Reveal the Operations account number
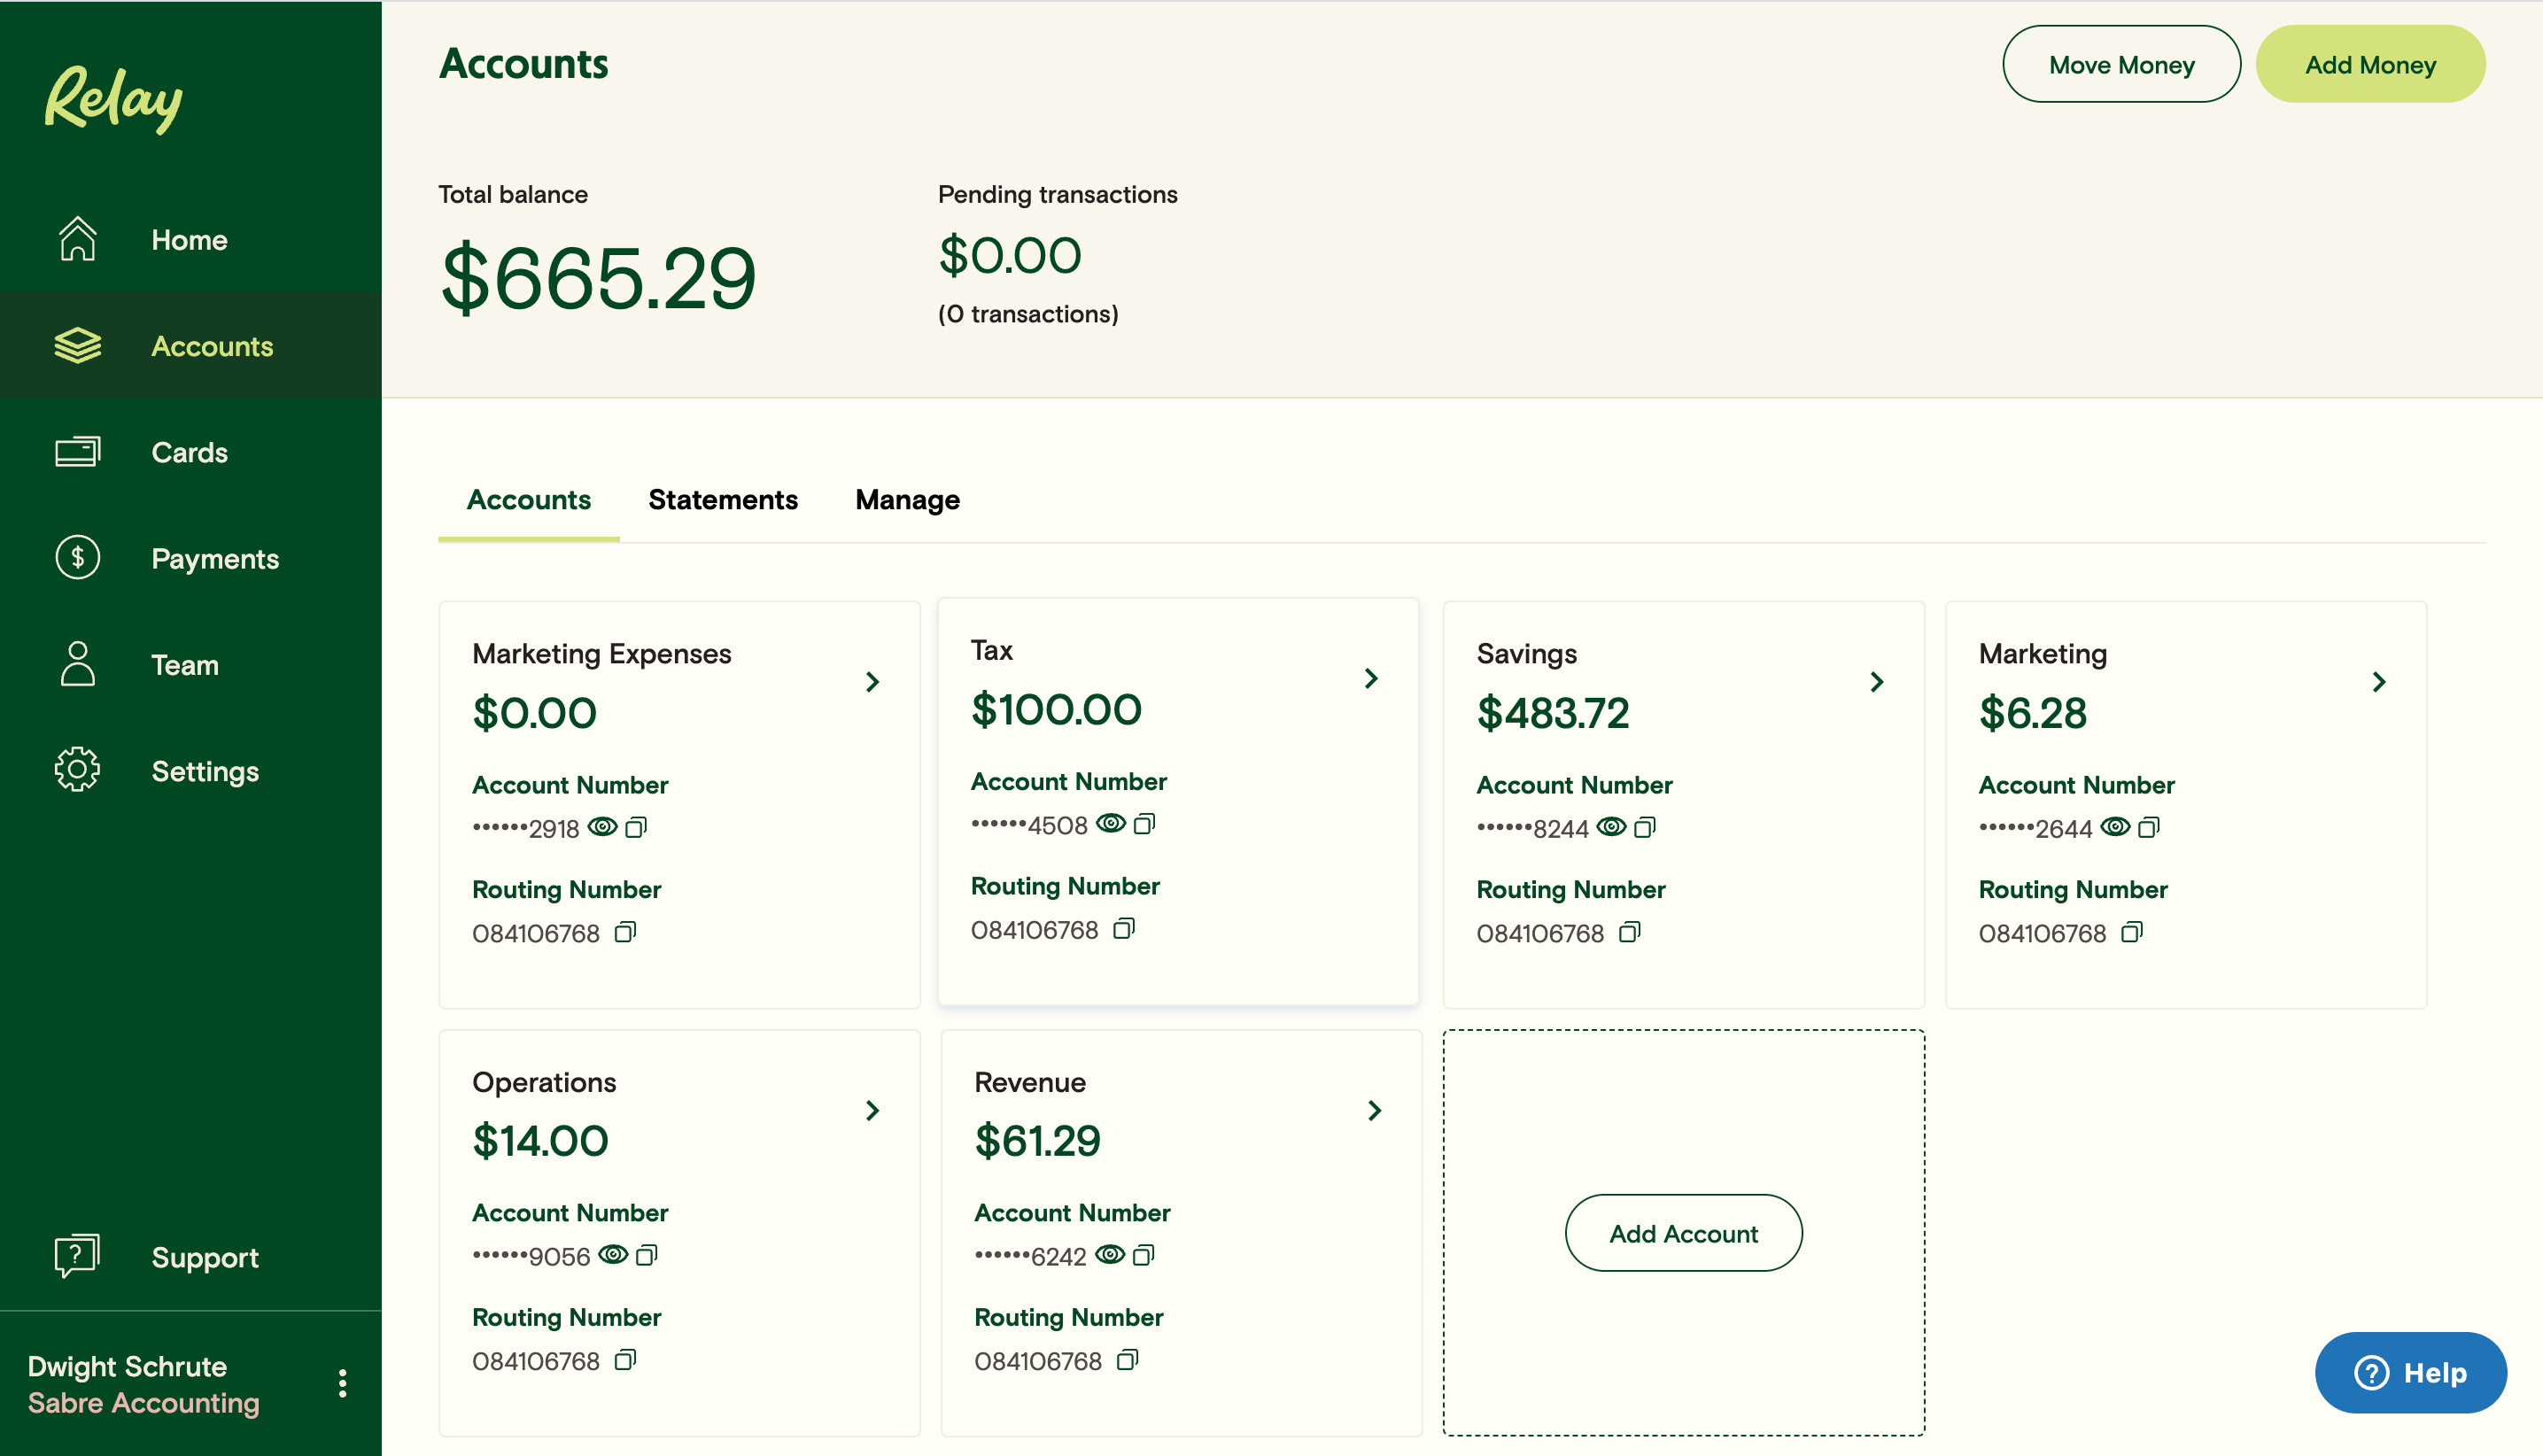The height and width of the screenshot is (1456, 2543). tap(613, 1255)
